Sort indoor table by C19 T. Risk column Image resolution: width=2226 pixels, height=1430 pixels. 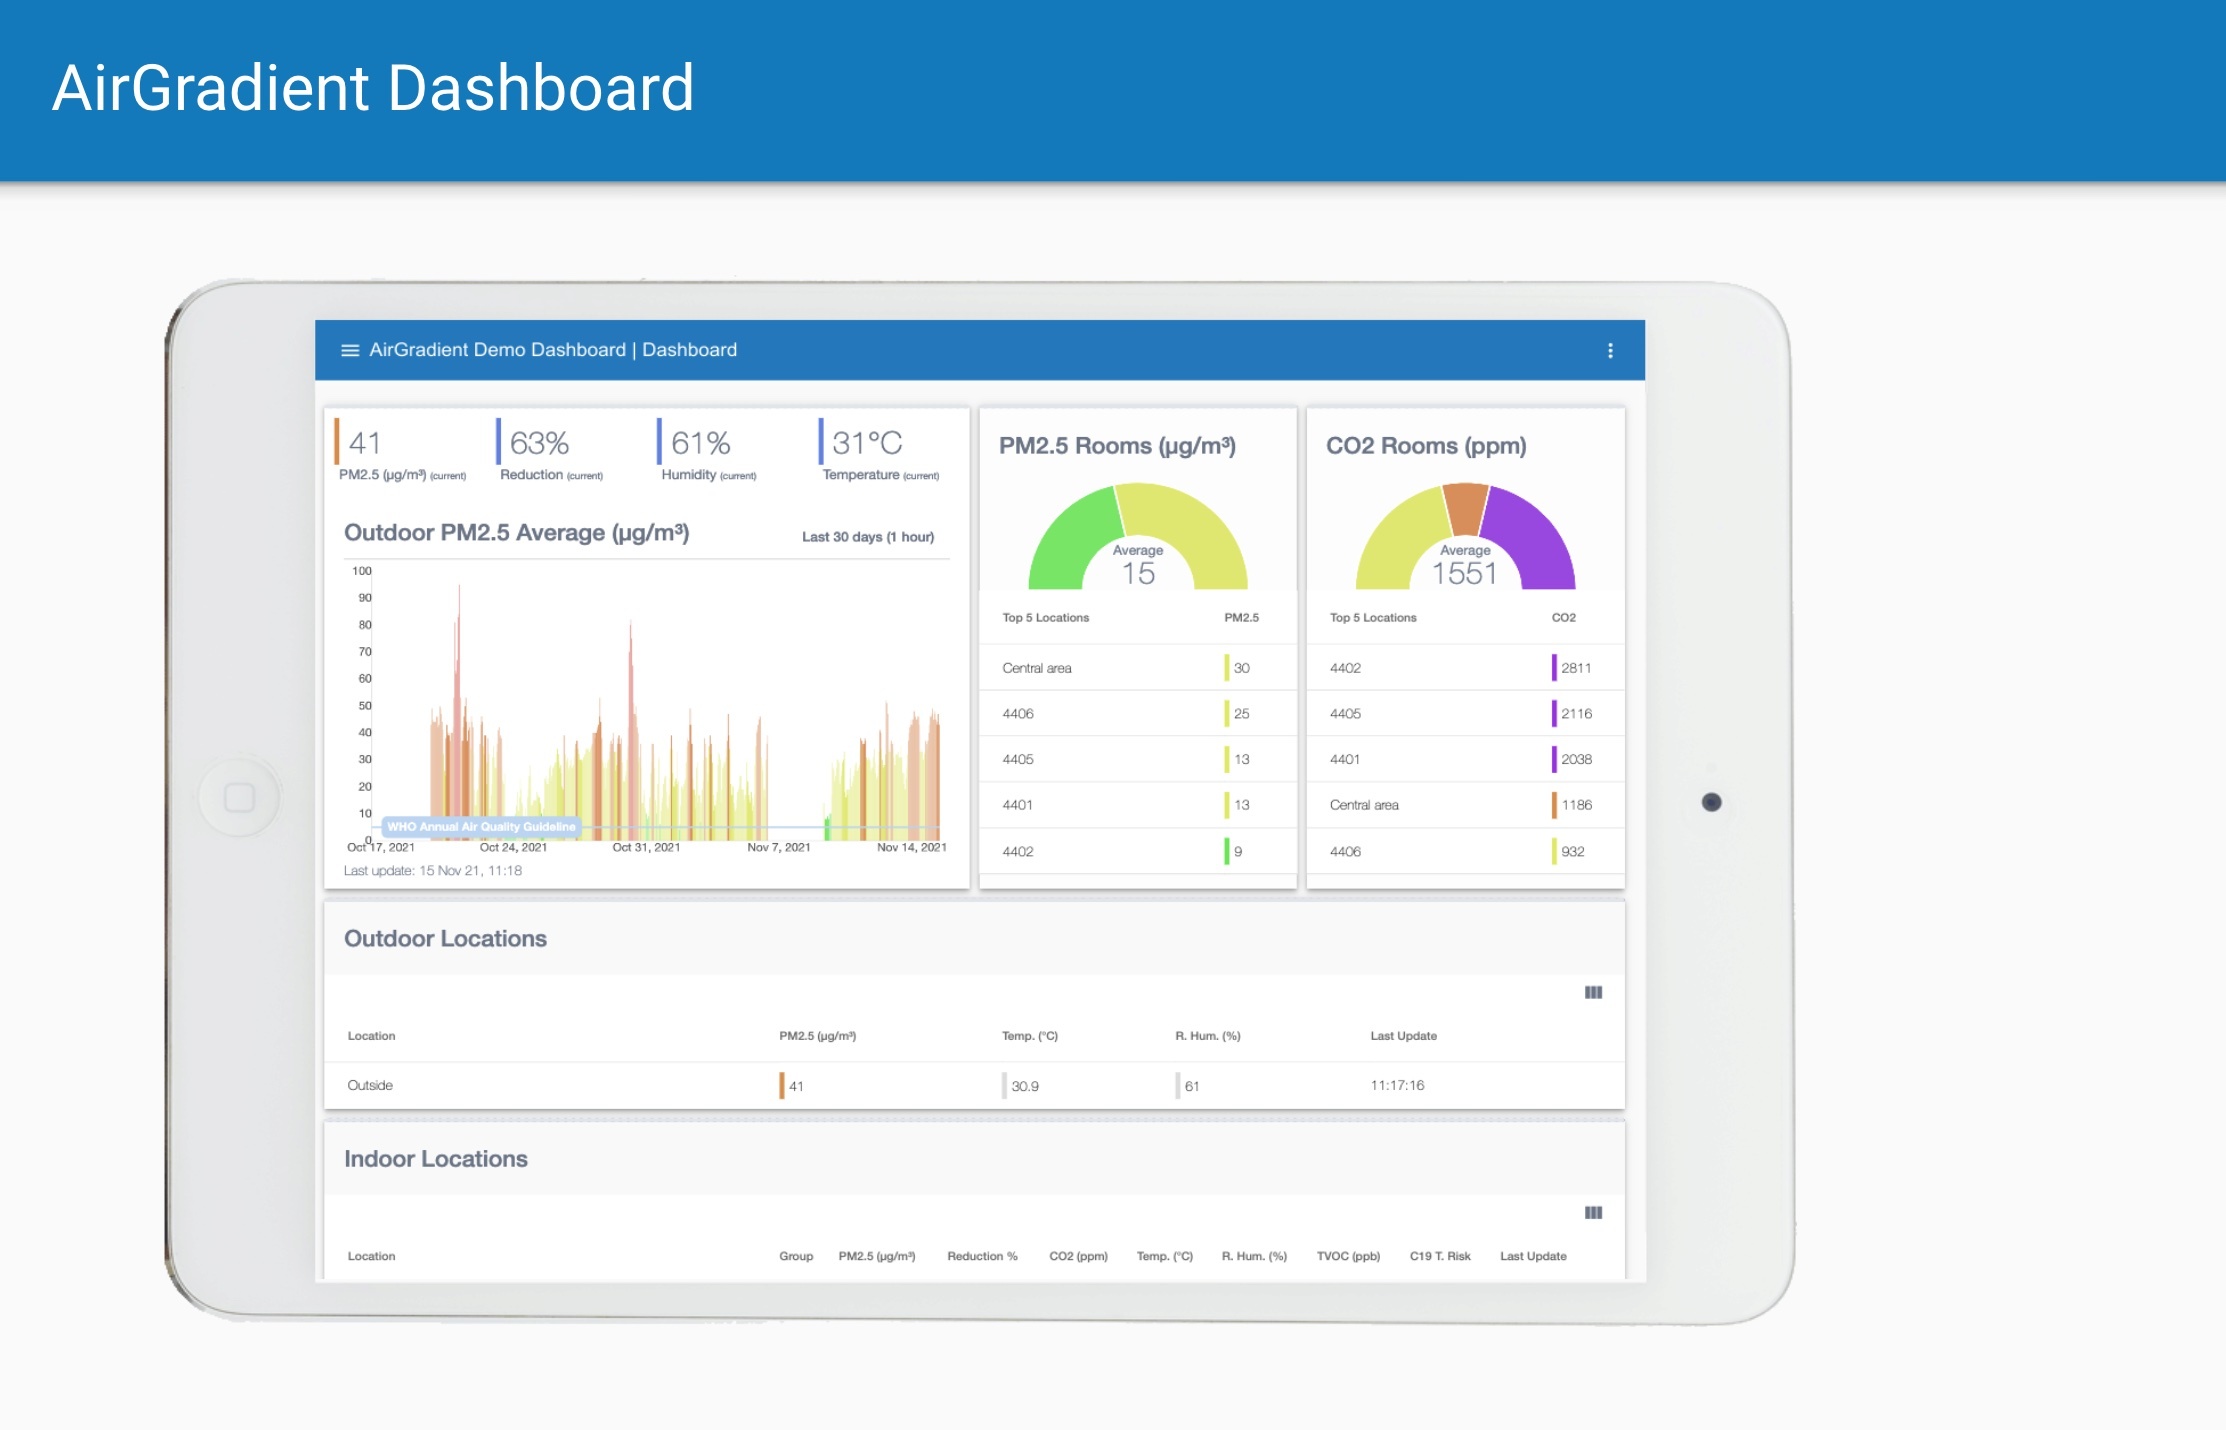1439,1256
